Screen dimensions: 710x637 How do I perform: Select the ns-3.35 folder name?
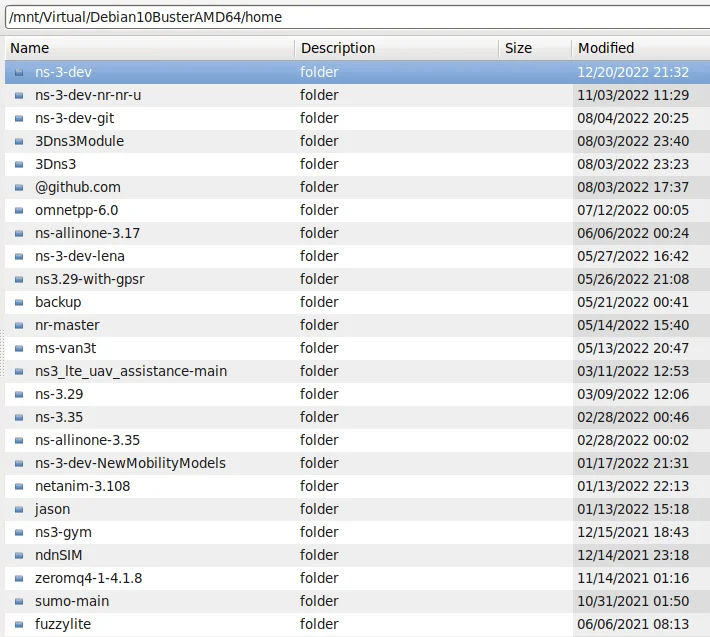(59, 417)
